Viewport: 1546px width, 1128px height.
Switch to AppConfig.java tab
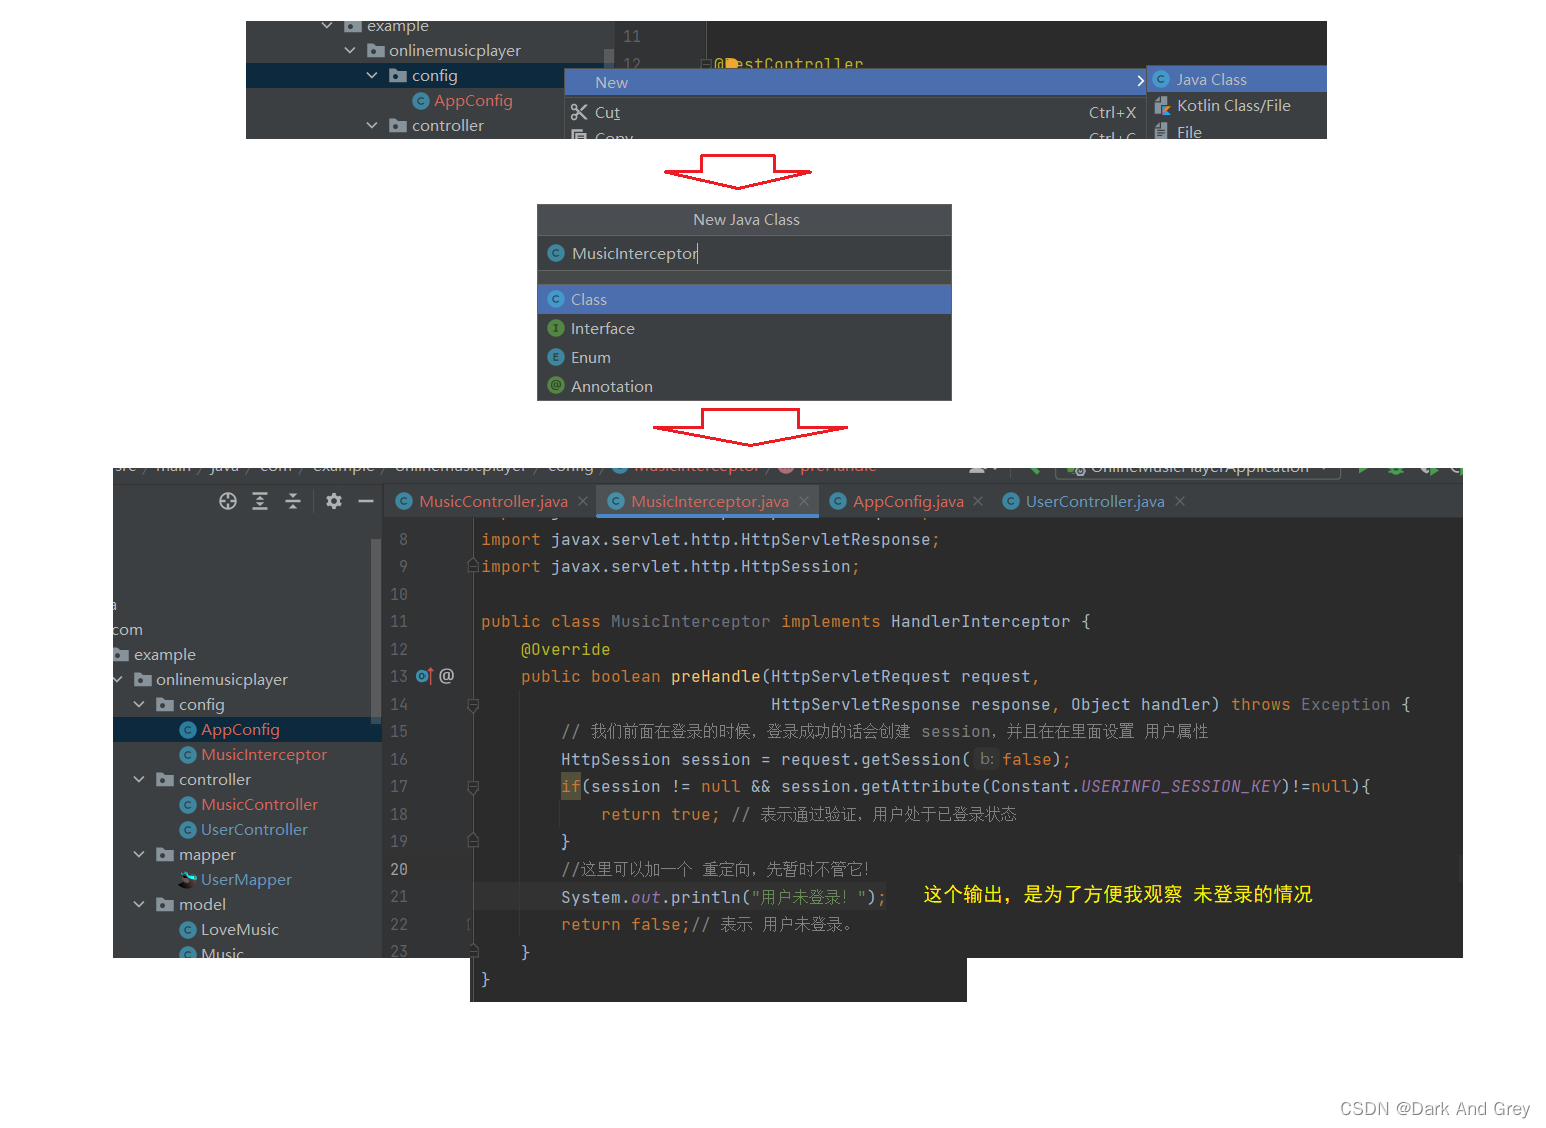907,501
